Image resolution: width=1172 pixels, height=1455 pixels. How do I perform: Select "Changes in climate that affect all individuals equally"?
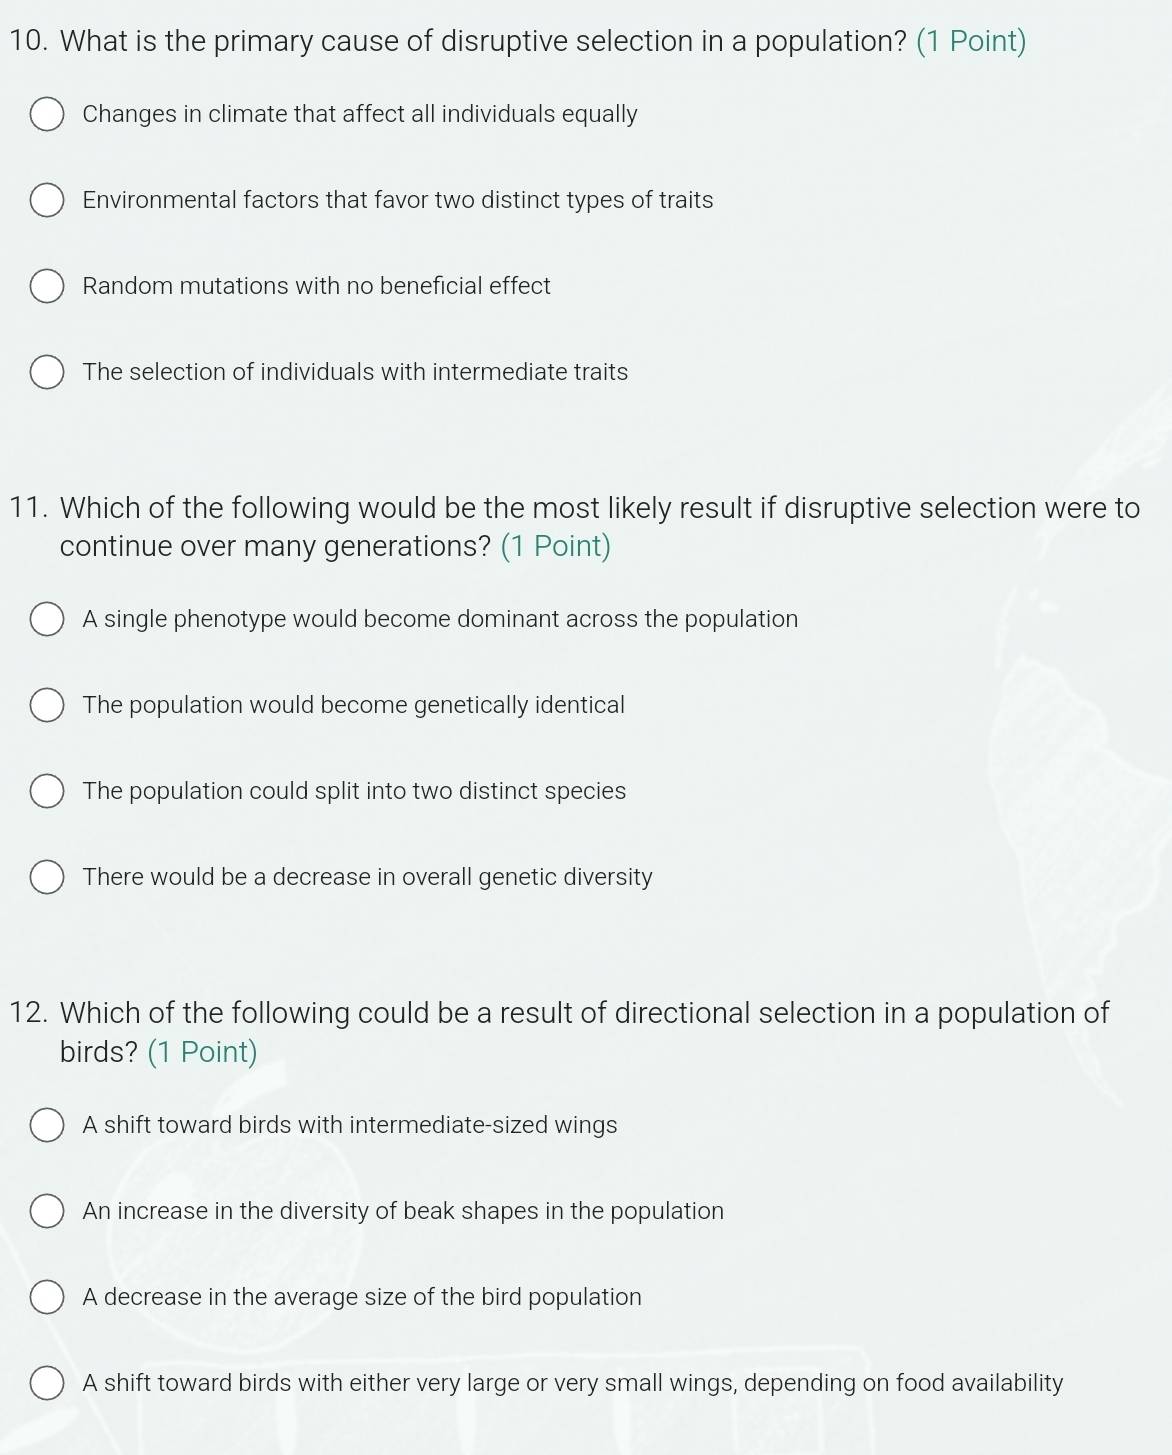tap(47, 115)
